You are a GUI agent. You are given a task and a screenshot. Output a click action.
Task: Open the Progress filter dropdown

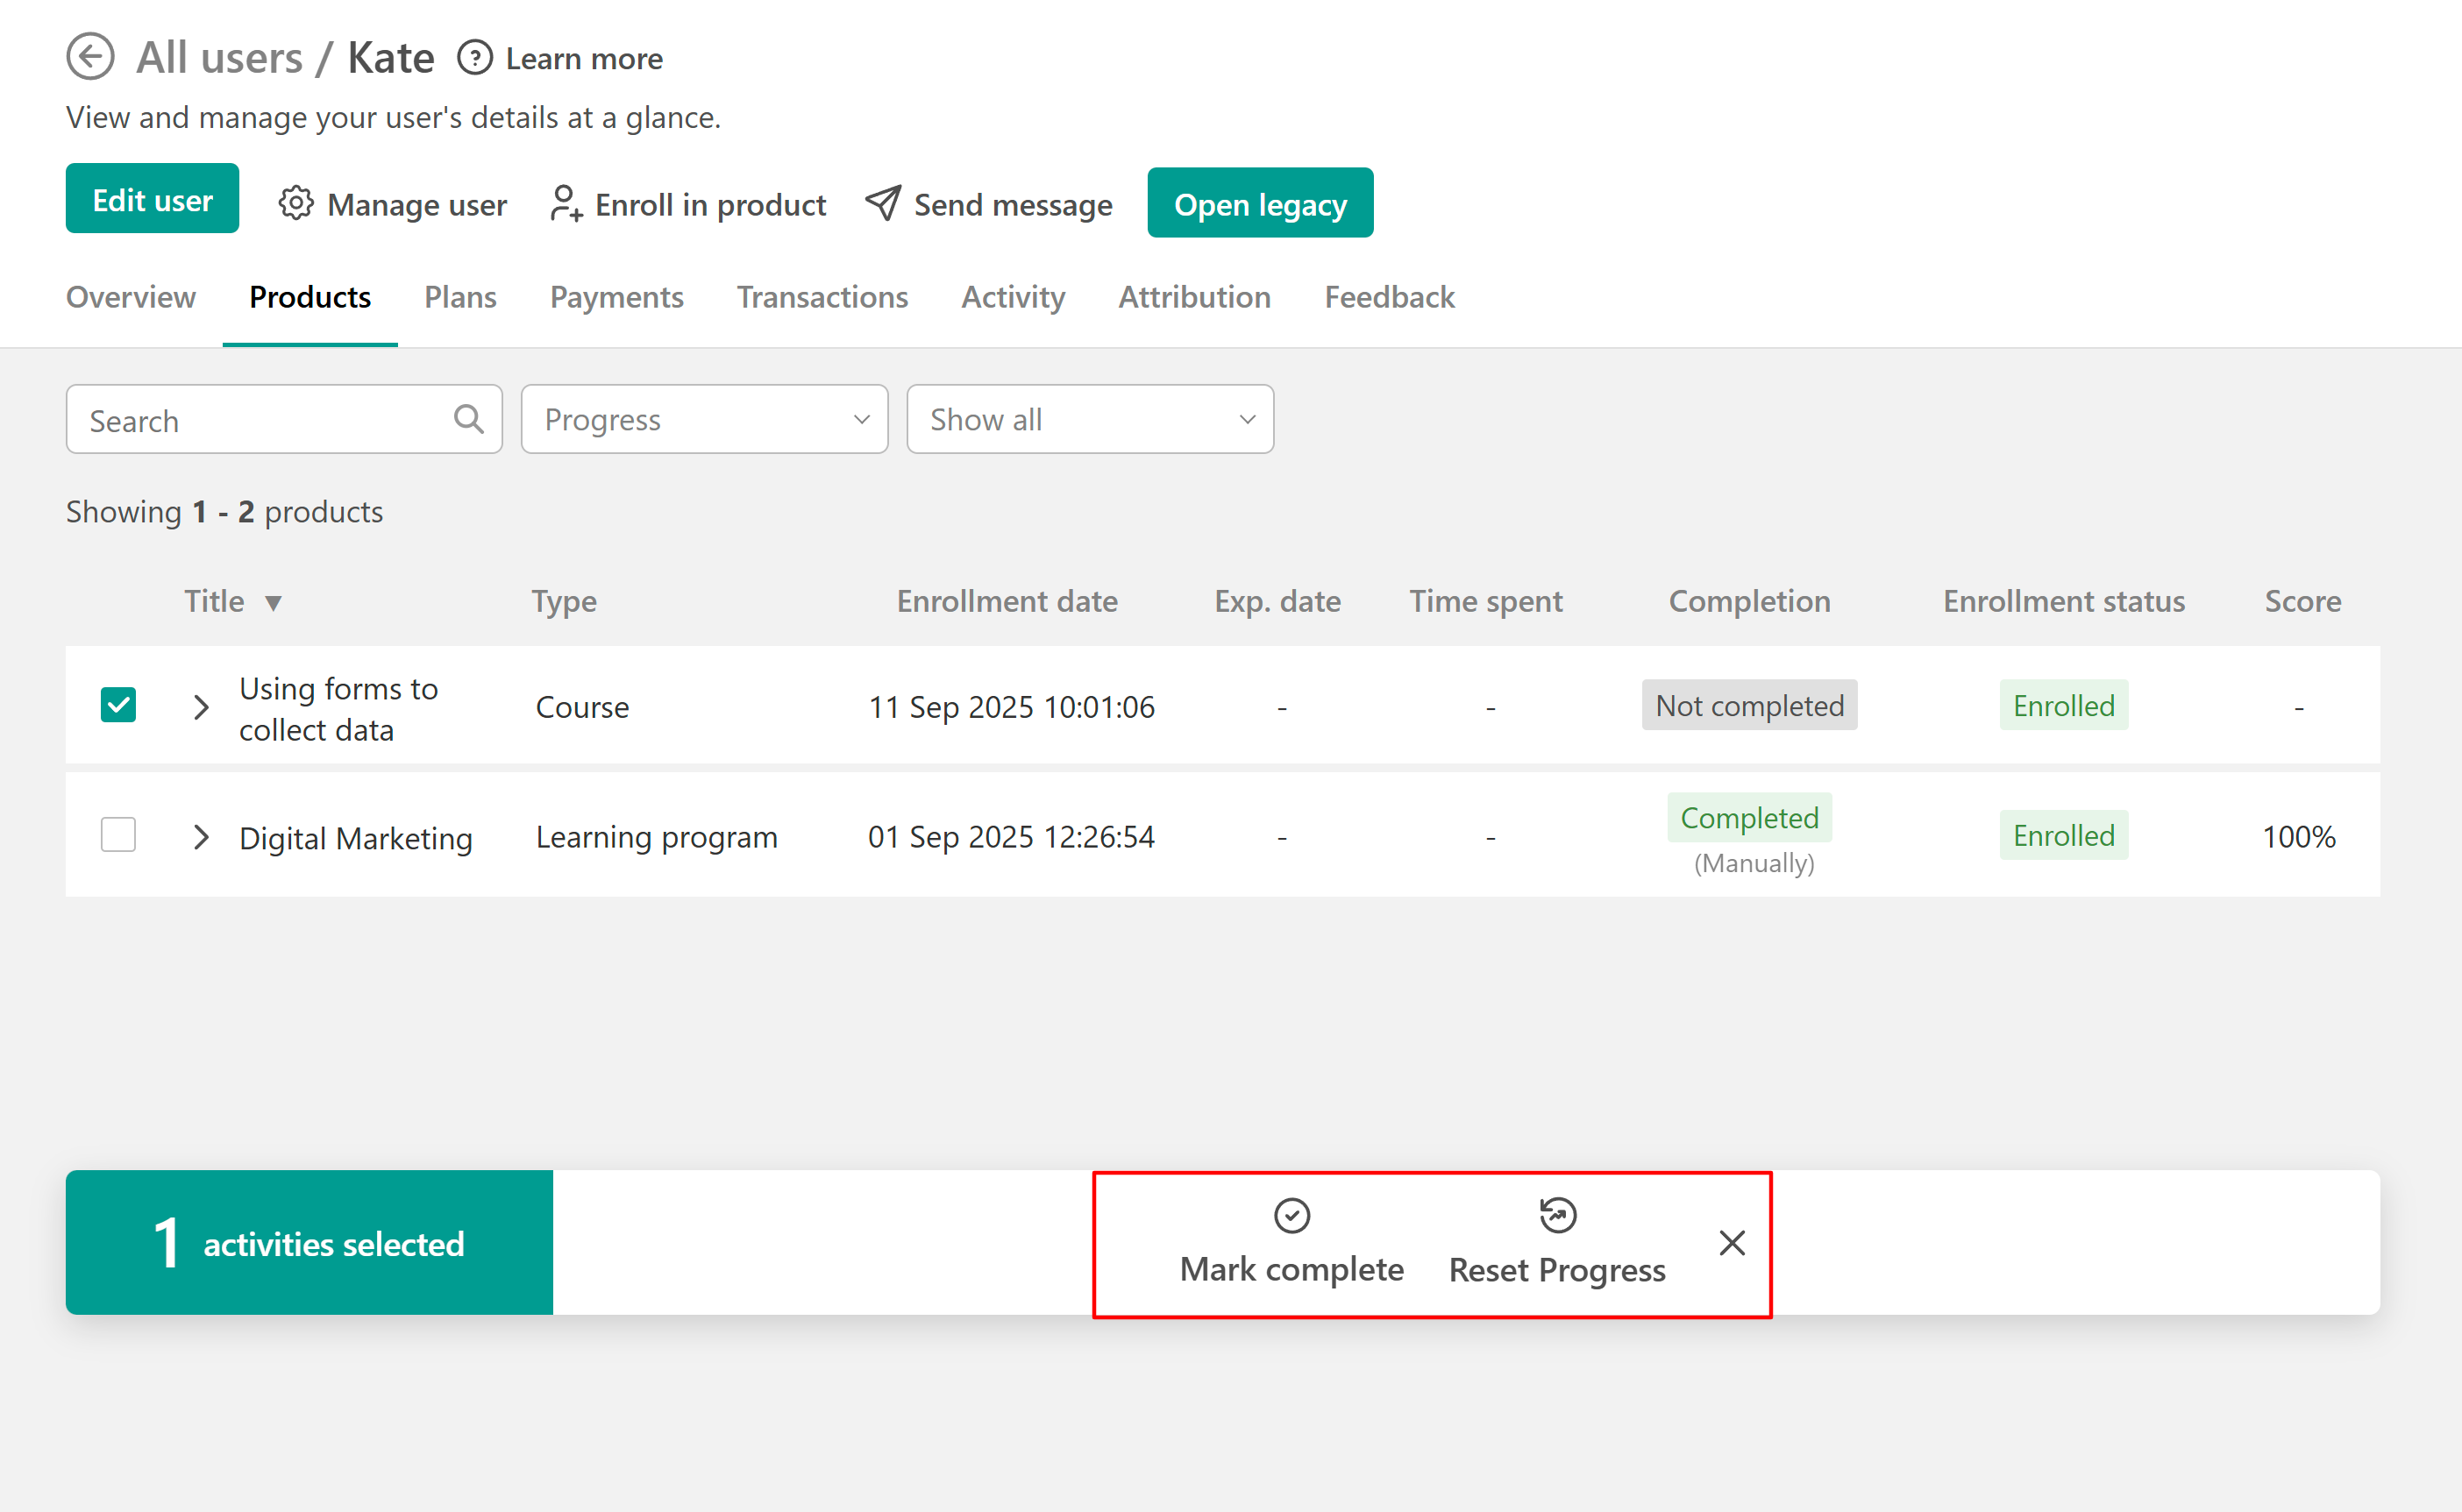point(704,419)
